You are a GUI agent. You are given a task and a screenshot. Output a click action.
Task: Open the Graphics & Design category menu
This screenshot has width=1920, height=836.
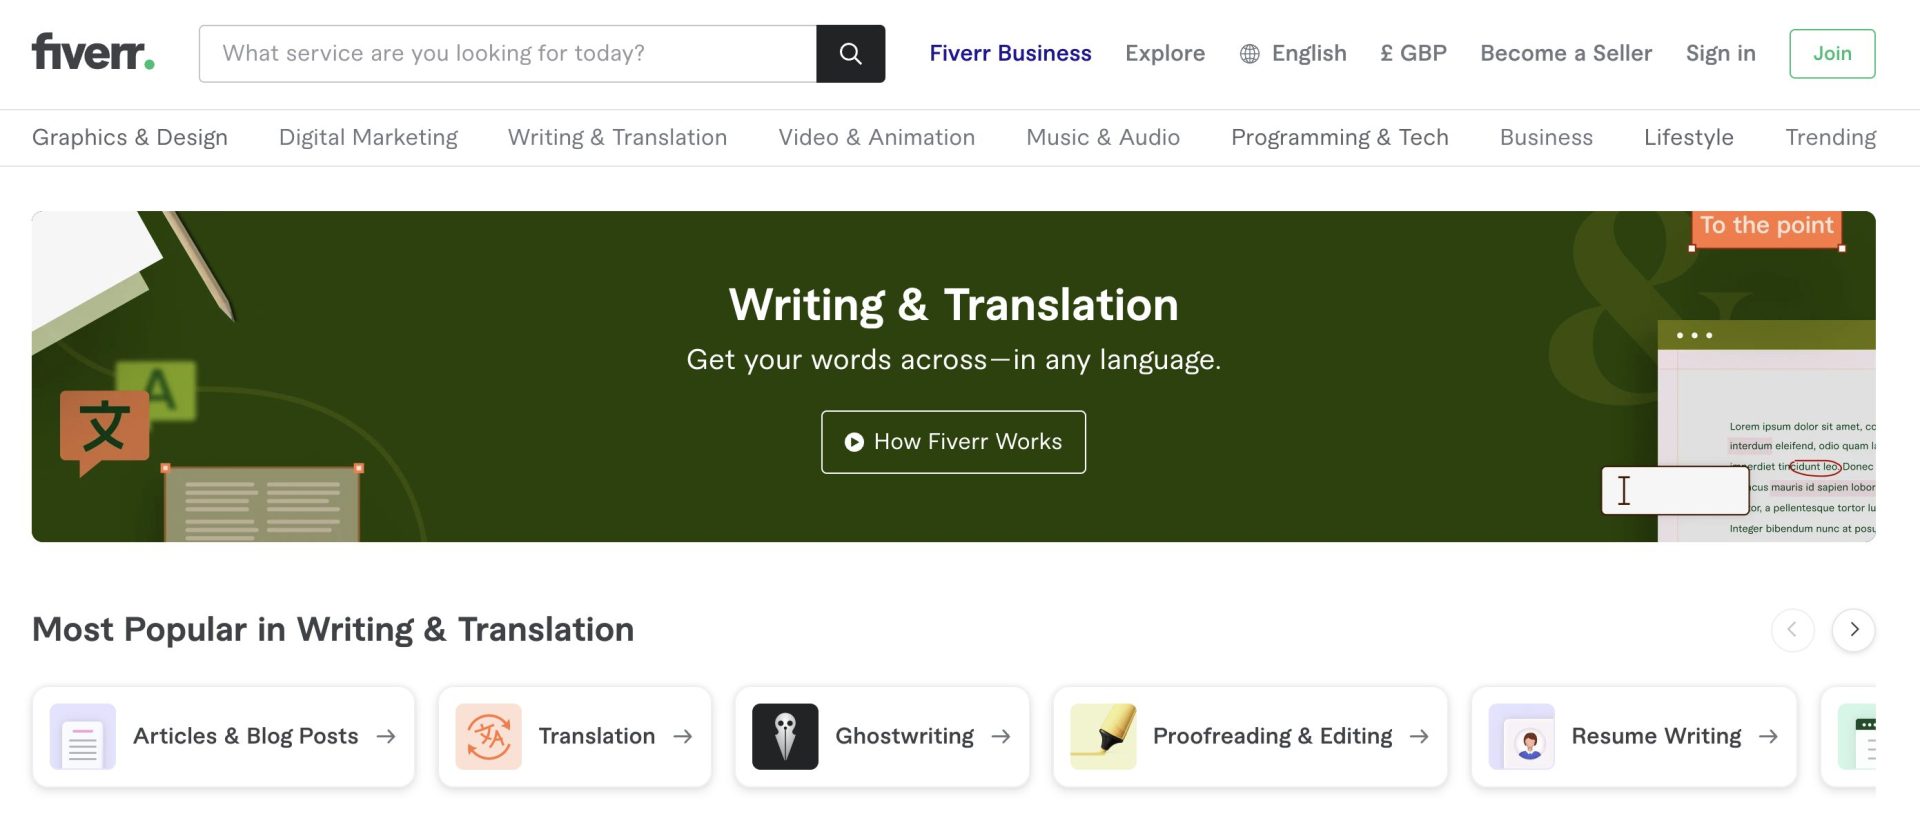130,138
